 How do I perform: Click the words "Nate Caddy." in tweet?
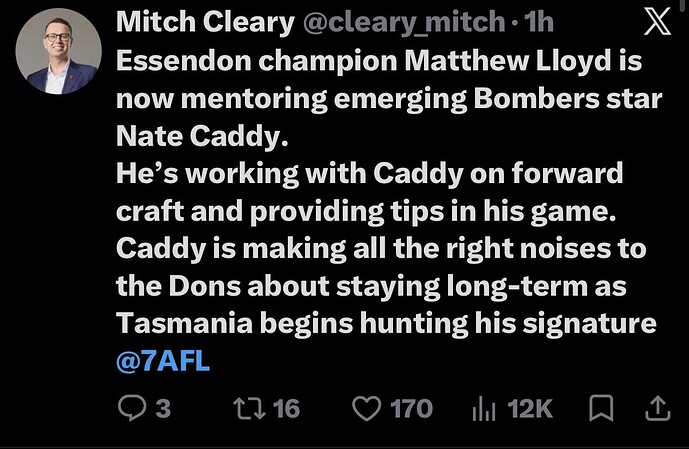click(x=203, y=136)
